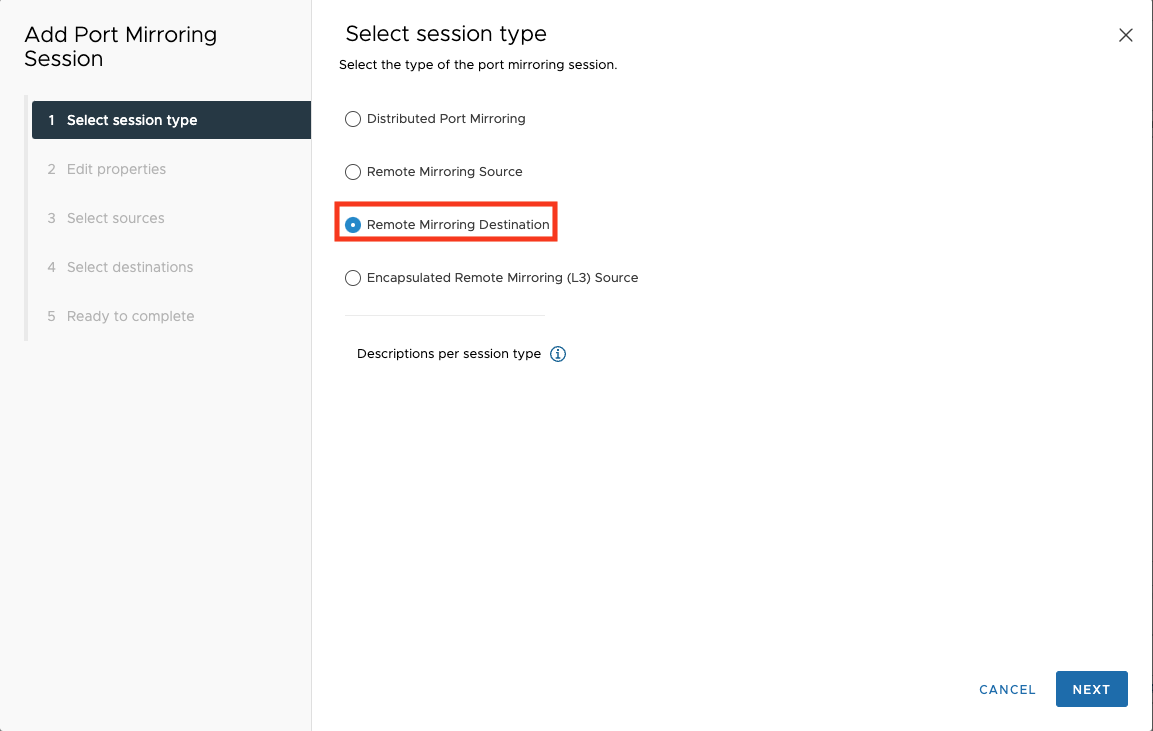Close the Add Port Mirroring Session wizard
The width and height of the screenshot is (1153, 731).
pyautogui.click(x=1125, y=34)
